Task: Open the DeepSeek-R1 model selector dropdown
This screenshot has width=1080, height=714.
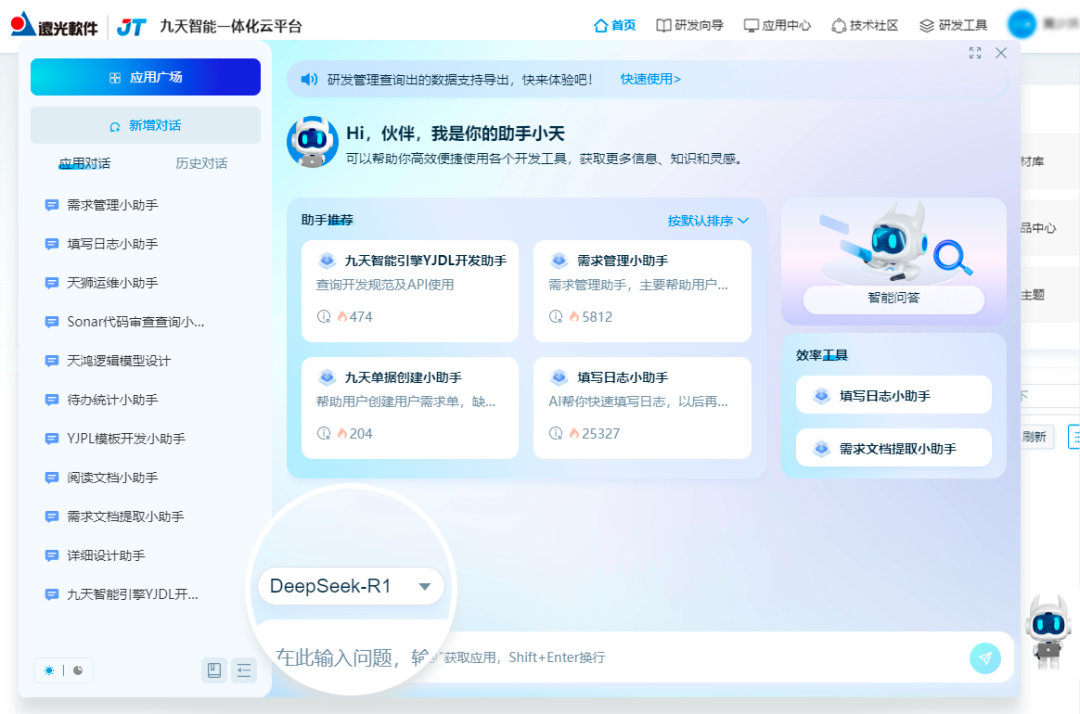Action: tap(351, 587)
